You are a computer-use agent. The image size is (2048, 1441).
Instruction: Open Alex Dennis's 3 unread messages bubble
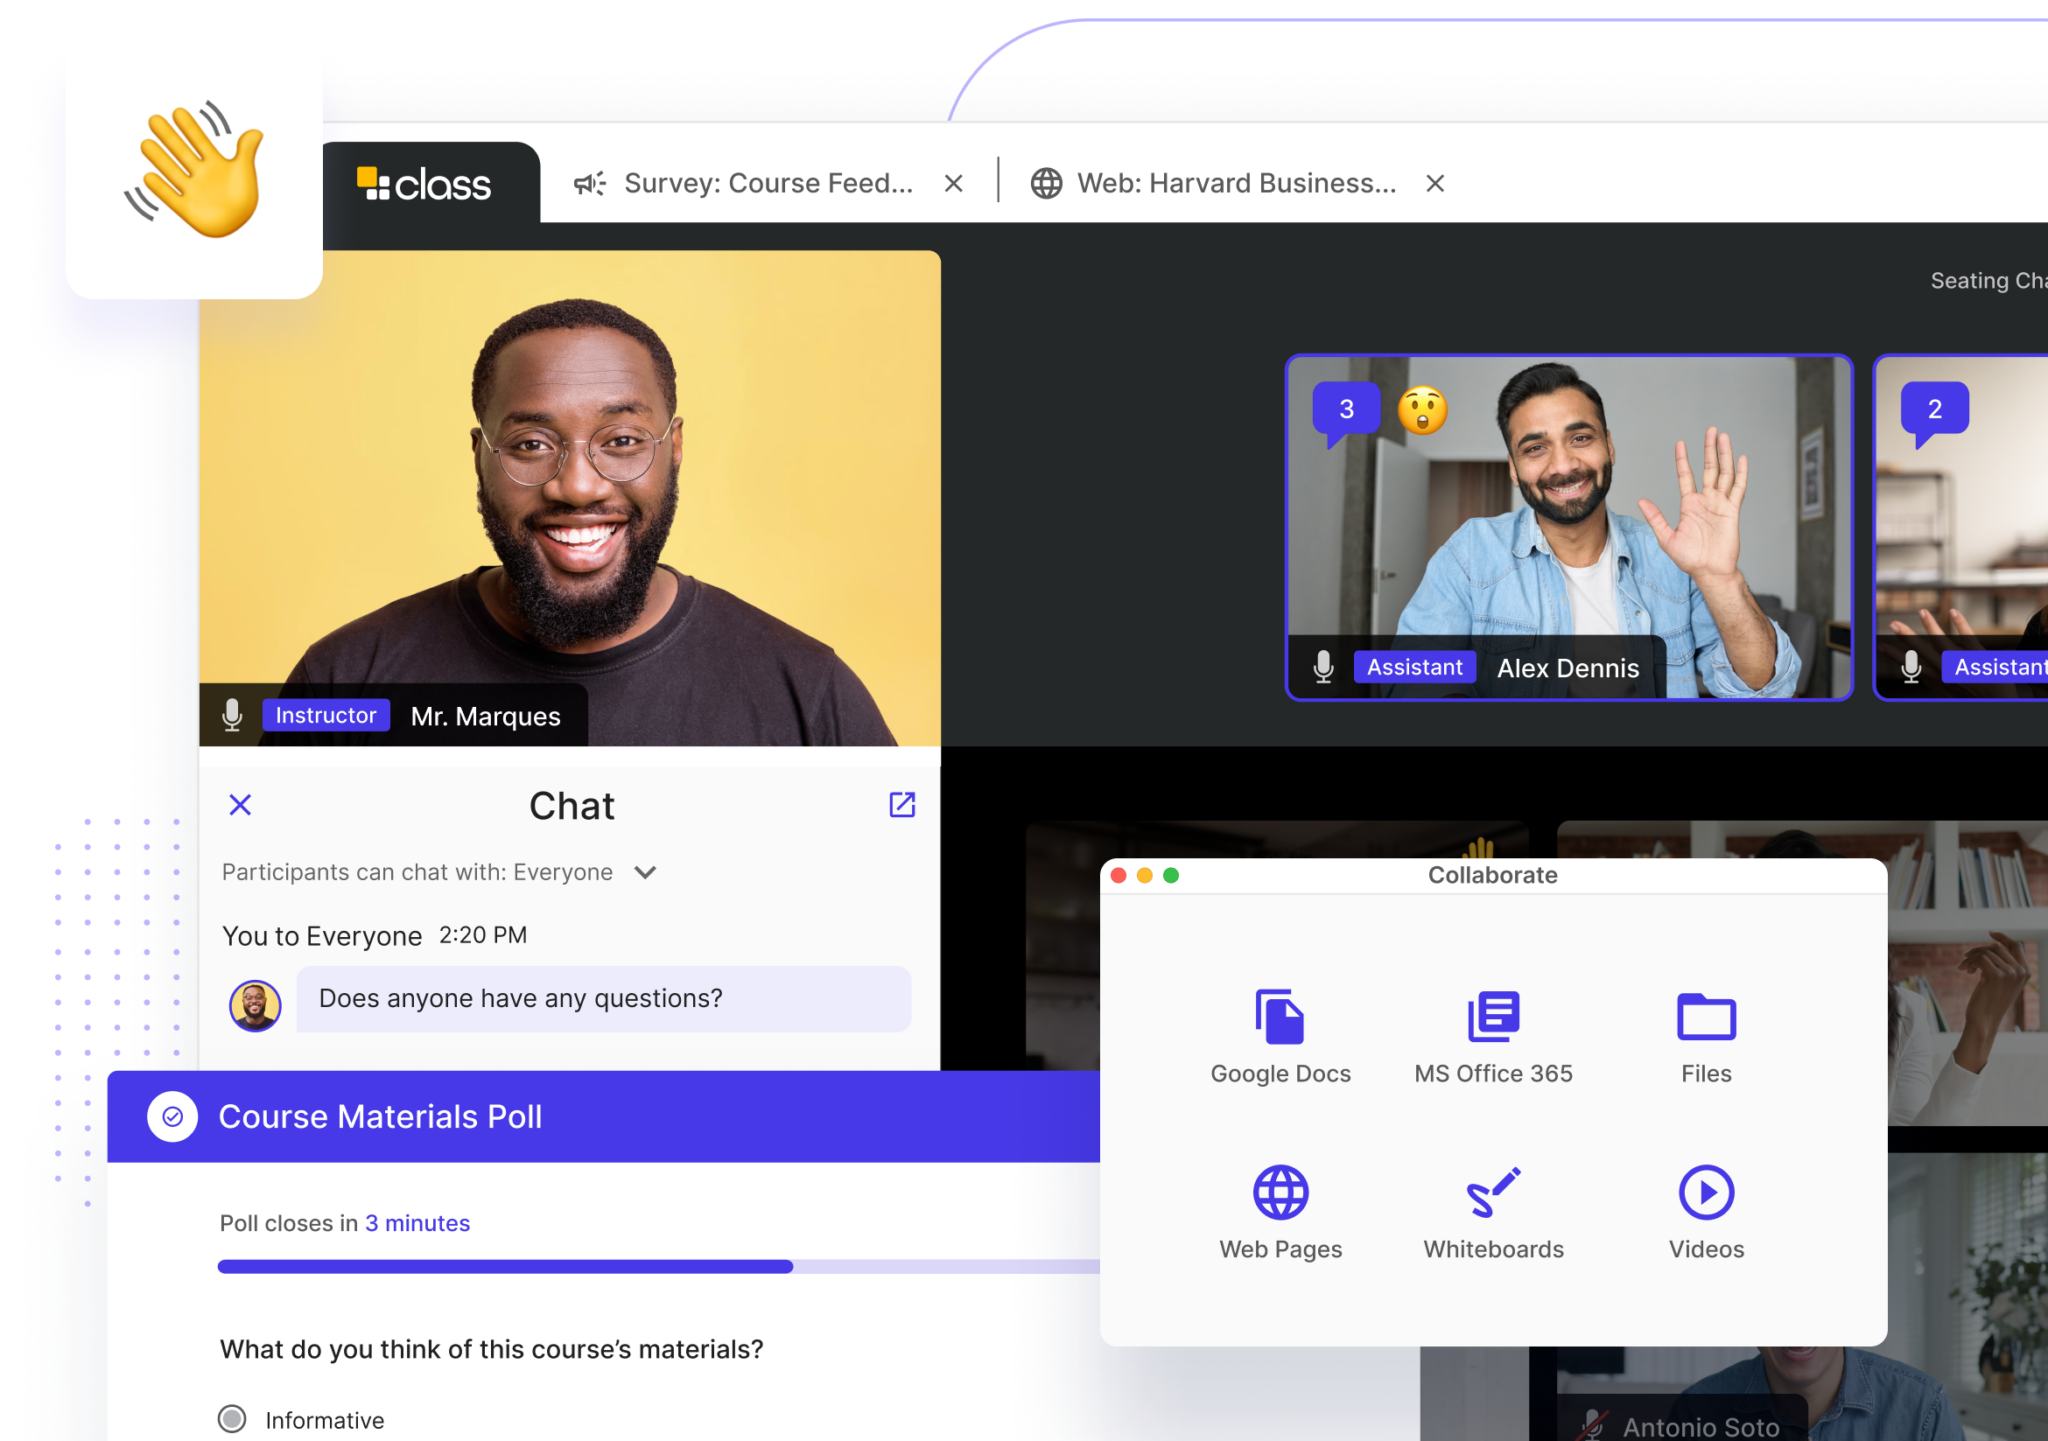[x=1346, y=410]
